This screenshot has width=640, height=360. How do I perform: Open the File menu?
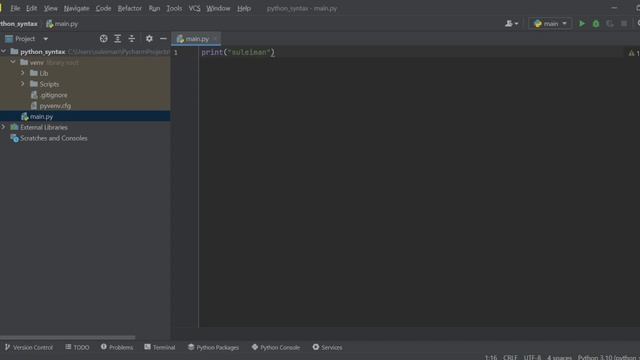pos(15,8)
